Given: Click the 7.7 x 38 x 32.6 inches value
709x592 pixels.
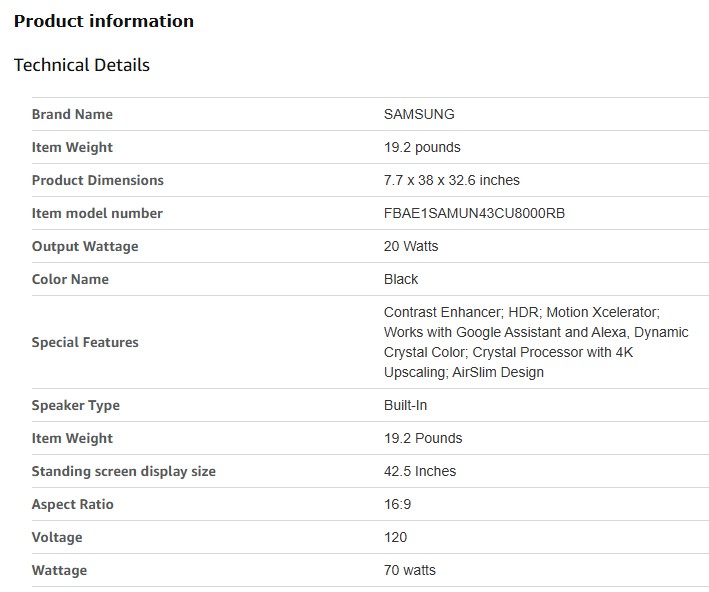Looking at the screenshot, I should coord(451,180).
